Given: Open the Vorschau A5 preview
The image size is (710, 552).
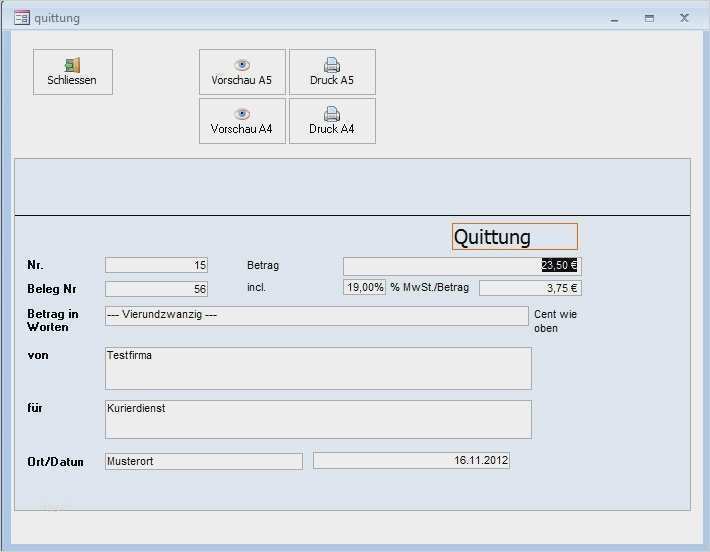Looking at the screenshot, I should [242, 72].
